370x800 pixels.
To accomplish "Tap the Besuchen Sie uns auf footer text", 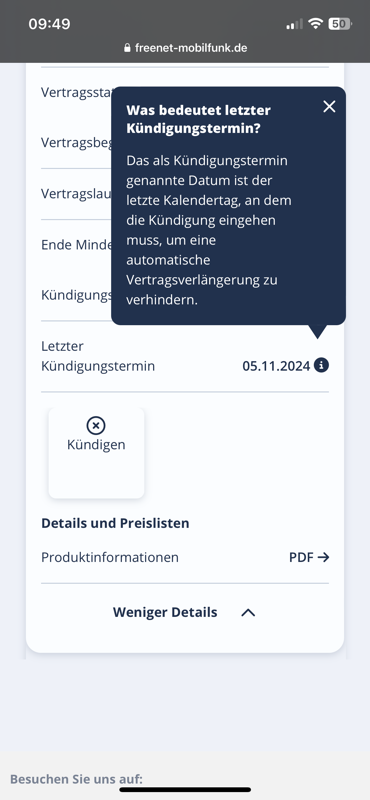I will click(76, 779).
